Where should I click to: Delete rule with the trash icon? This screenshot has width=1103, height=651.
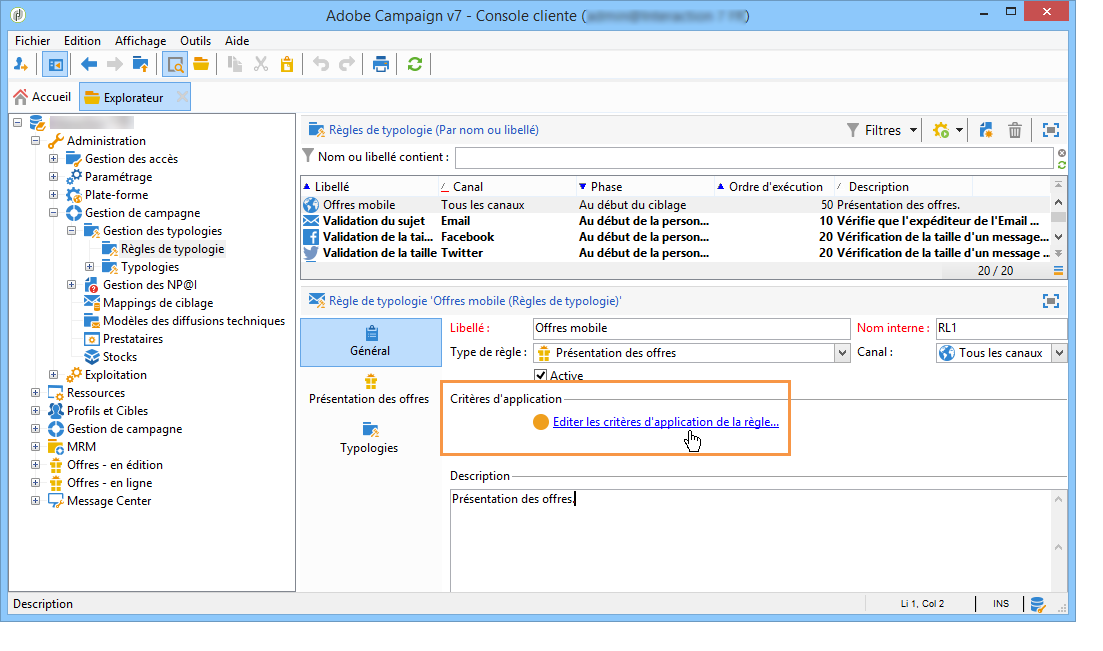tap(1014, 130)
